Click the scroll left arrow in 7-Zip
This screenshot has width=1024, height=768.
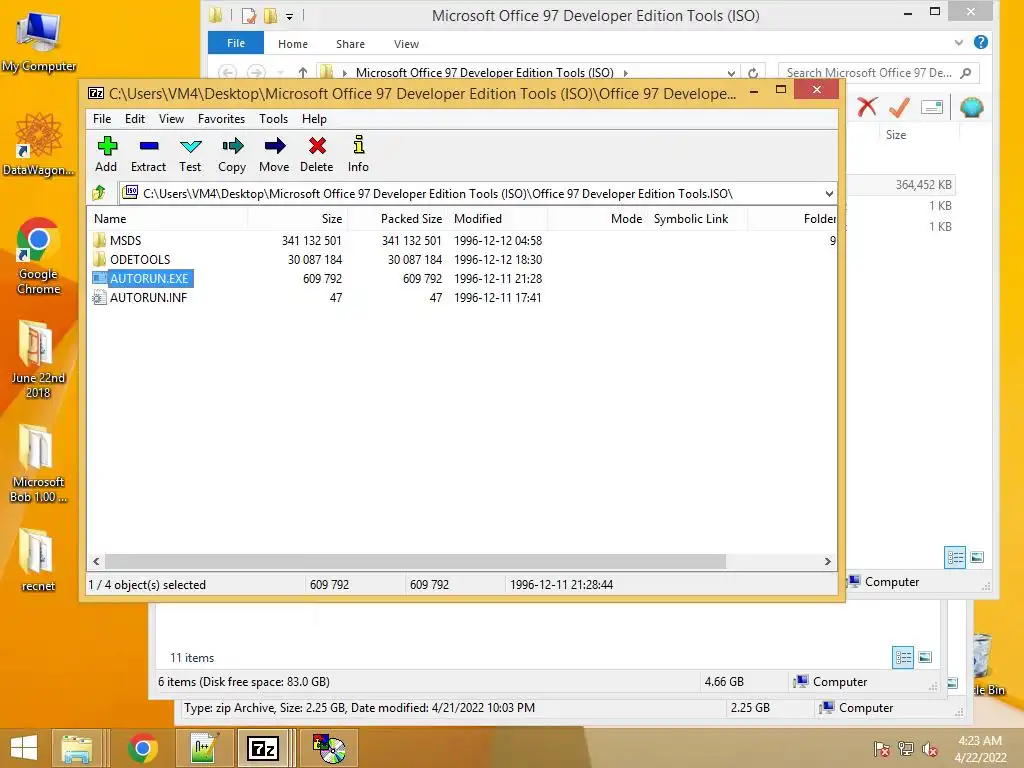click(x=97, y=561)
